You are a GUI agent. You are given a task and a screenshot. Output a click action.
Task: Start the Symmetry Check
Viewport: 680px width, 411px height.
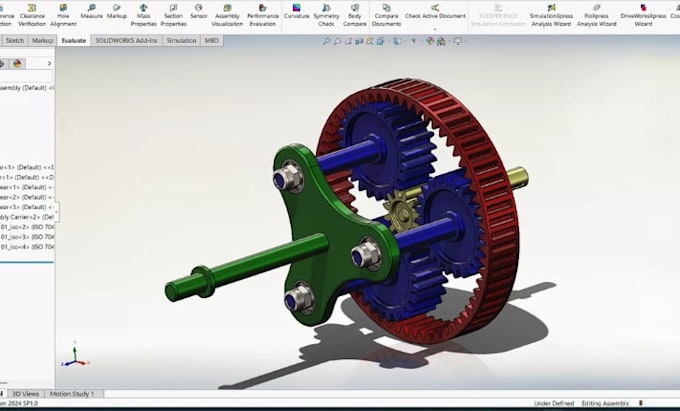(326, 16)
